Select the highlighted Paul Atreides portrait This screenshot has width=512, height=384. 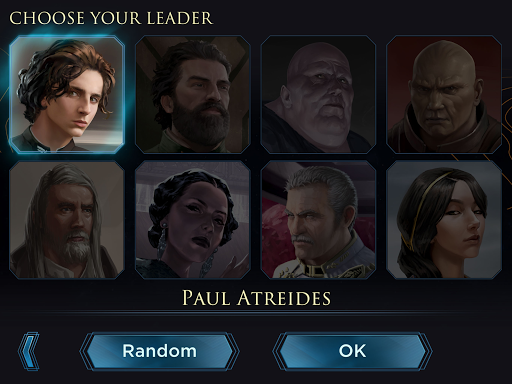point(67,95)
